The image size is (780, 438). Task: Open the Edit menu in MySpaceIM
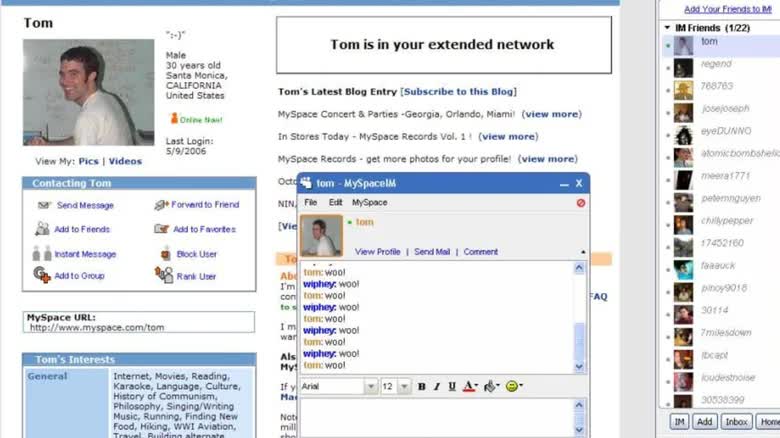(x=336, y=203)
